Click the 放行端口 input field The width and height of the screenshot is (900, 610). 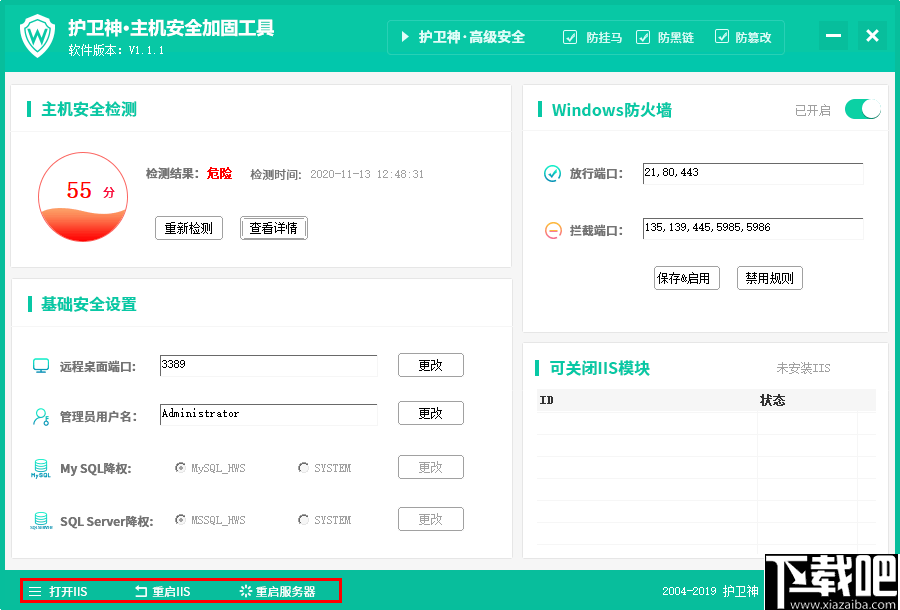(752, 173)
